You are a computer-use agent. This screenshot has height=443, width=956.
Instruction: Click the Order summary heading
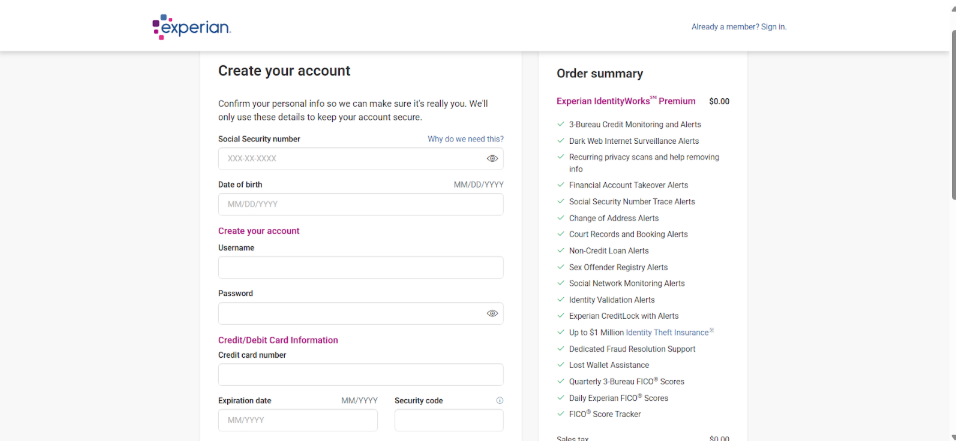600,74
